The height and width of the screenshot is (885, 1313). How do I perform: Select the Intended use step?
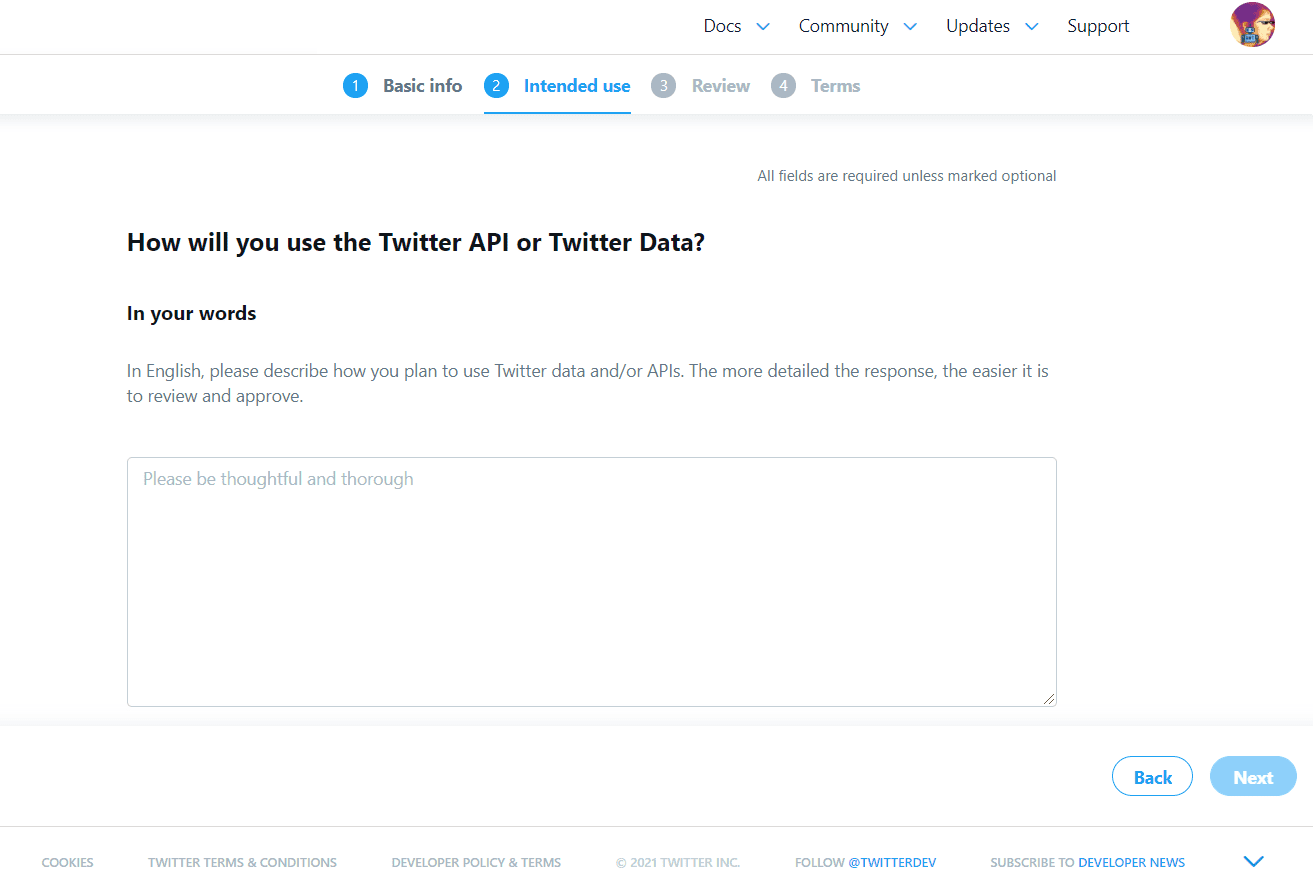pyautogui.click(x=577, y=86)
